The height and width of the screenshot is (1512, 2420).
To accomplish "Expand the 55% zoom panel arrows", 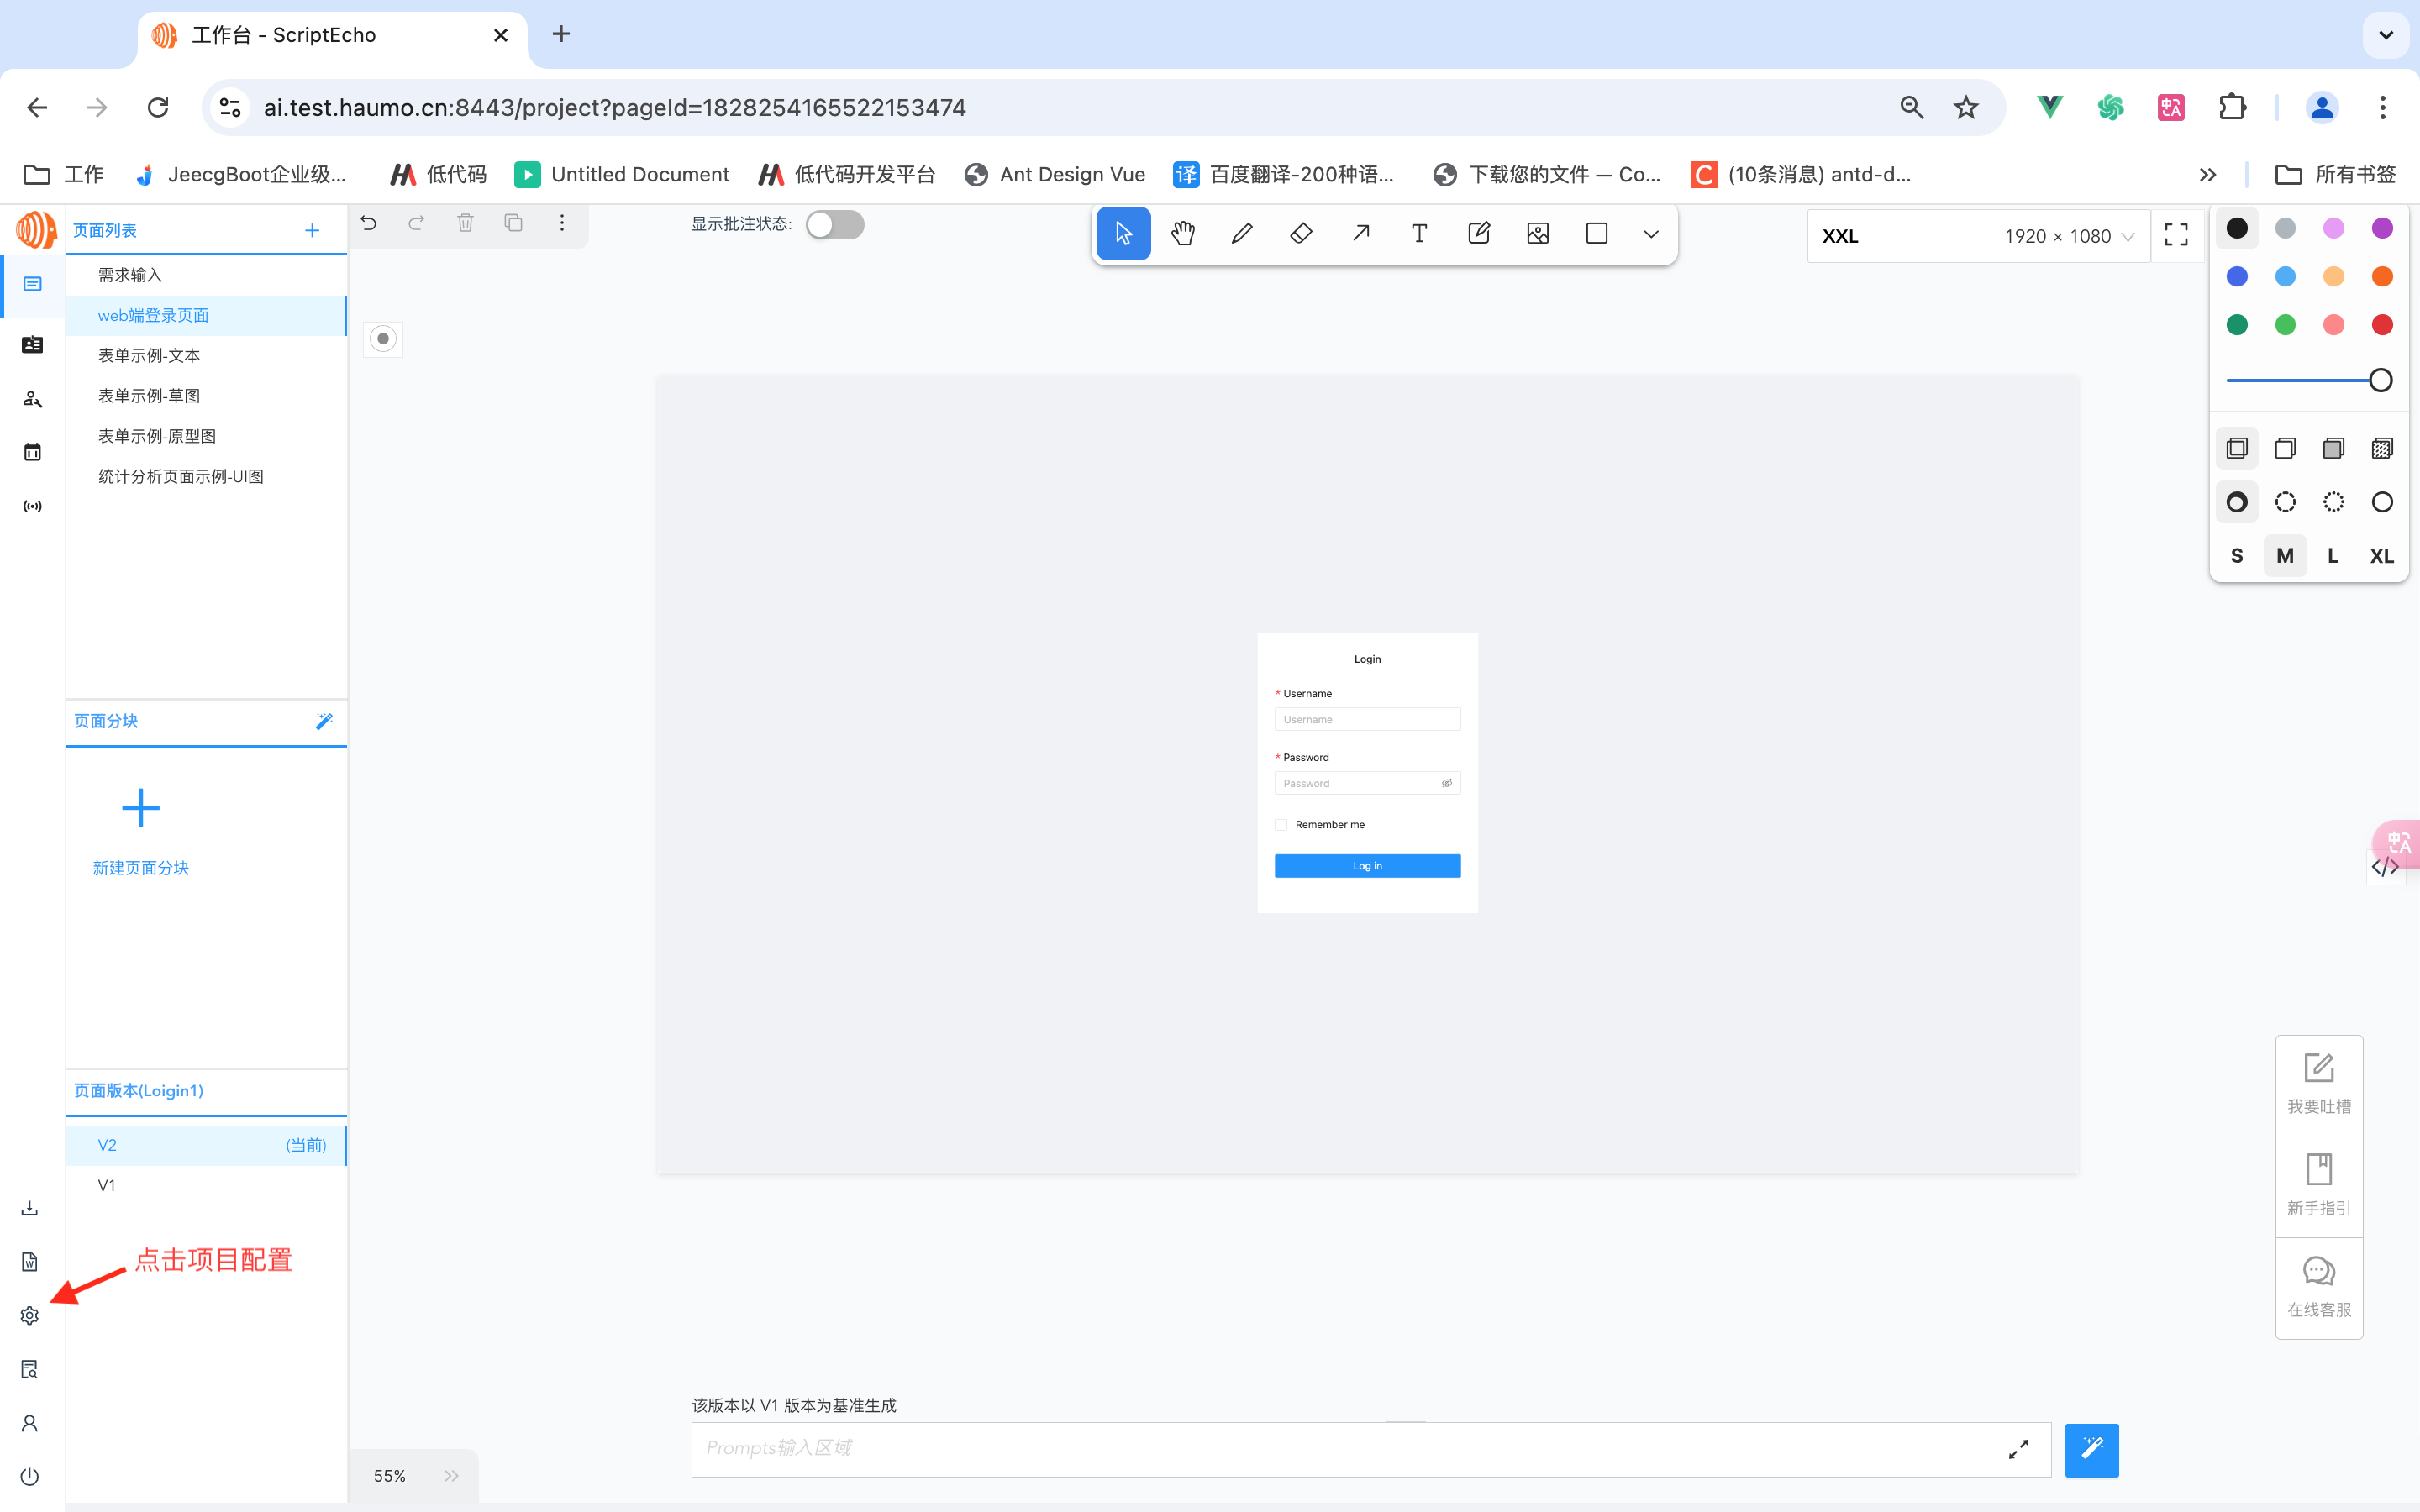I will point(451,1476).
